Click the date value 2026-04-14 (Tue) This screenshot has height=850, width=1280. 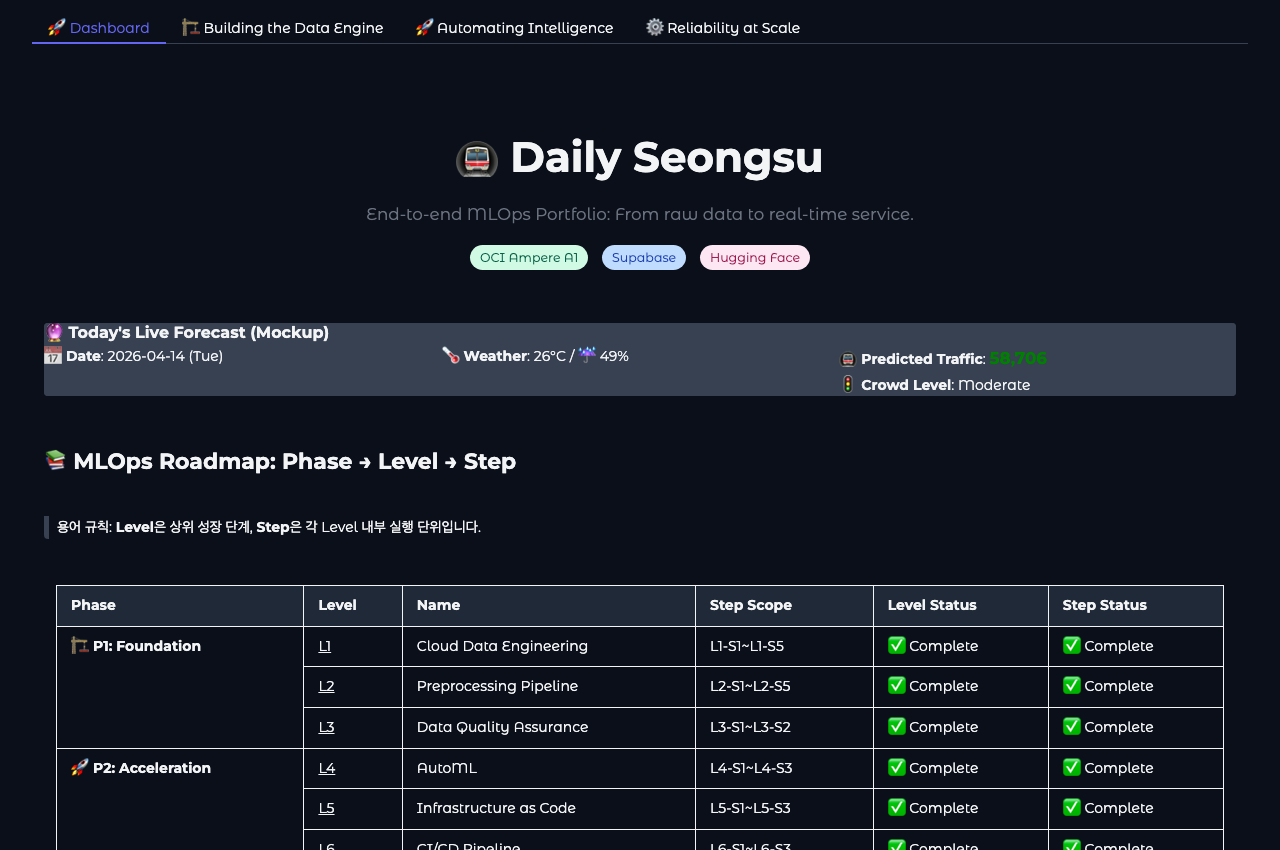(165, 356)
